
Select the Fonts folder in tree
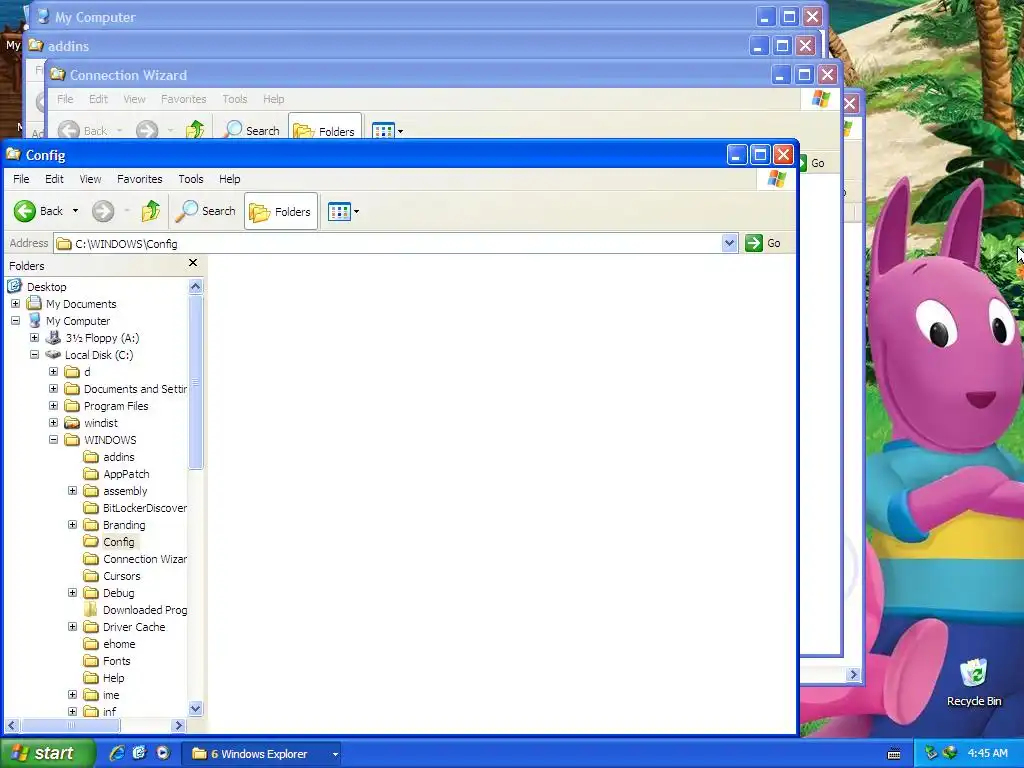tap(116, 660)
